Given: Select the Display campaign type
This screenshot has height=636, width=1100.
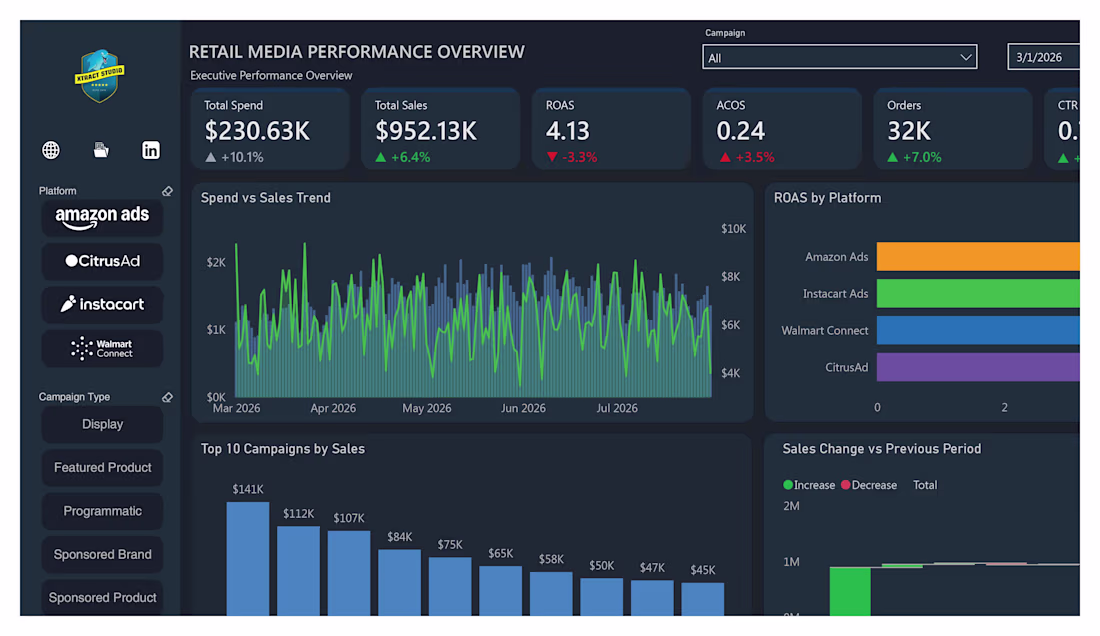Looking at the screenshot, I should (x=102, y=424).
